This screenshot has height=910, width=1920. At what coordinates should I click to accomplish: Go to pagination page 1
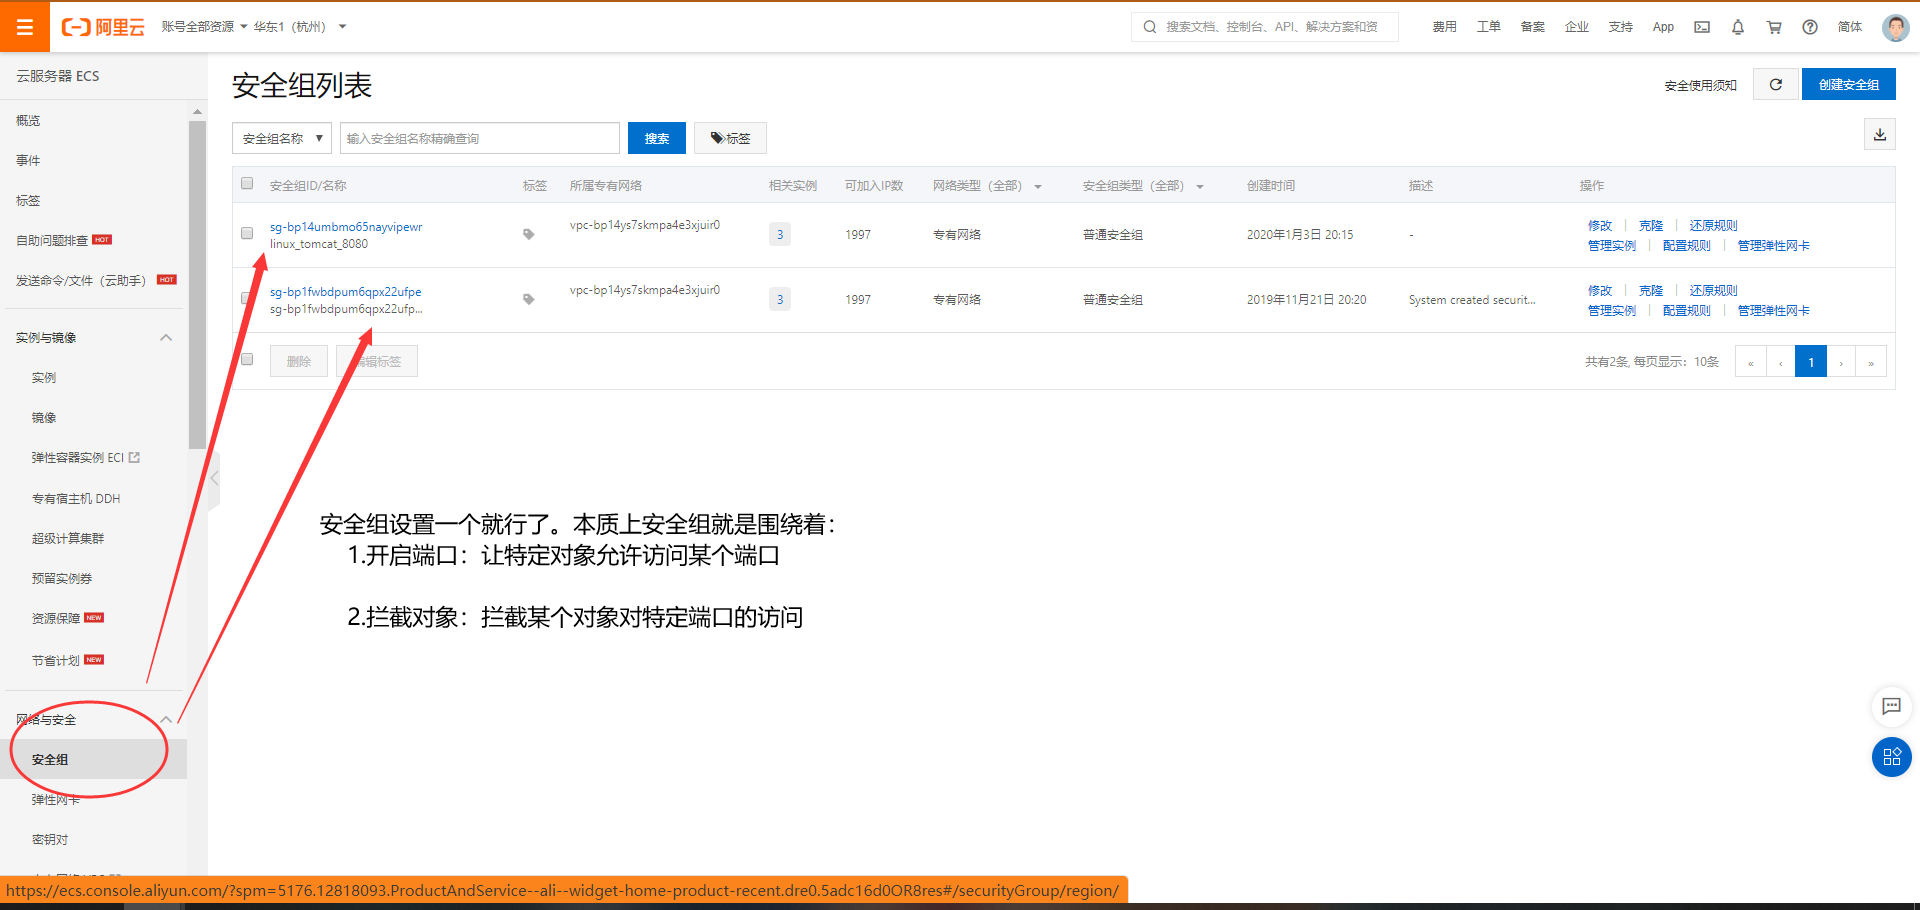[x=1811, y=362]
